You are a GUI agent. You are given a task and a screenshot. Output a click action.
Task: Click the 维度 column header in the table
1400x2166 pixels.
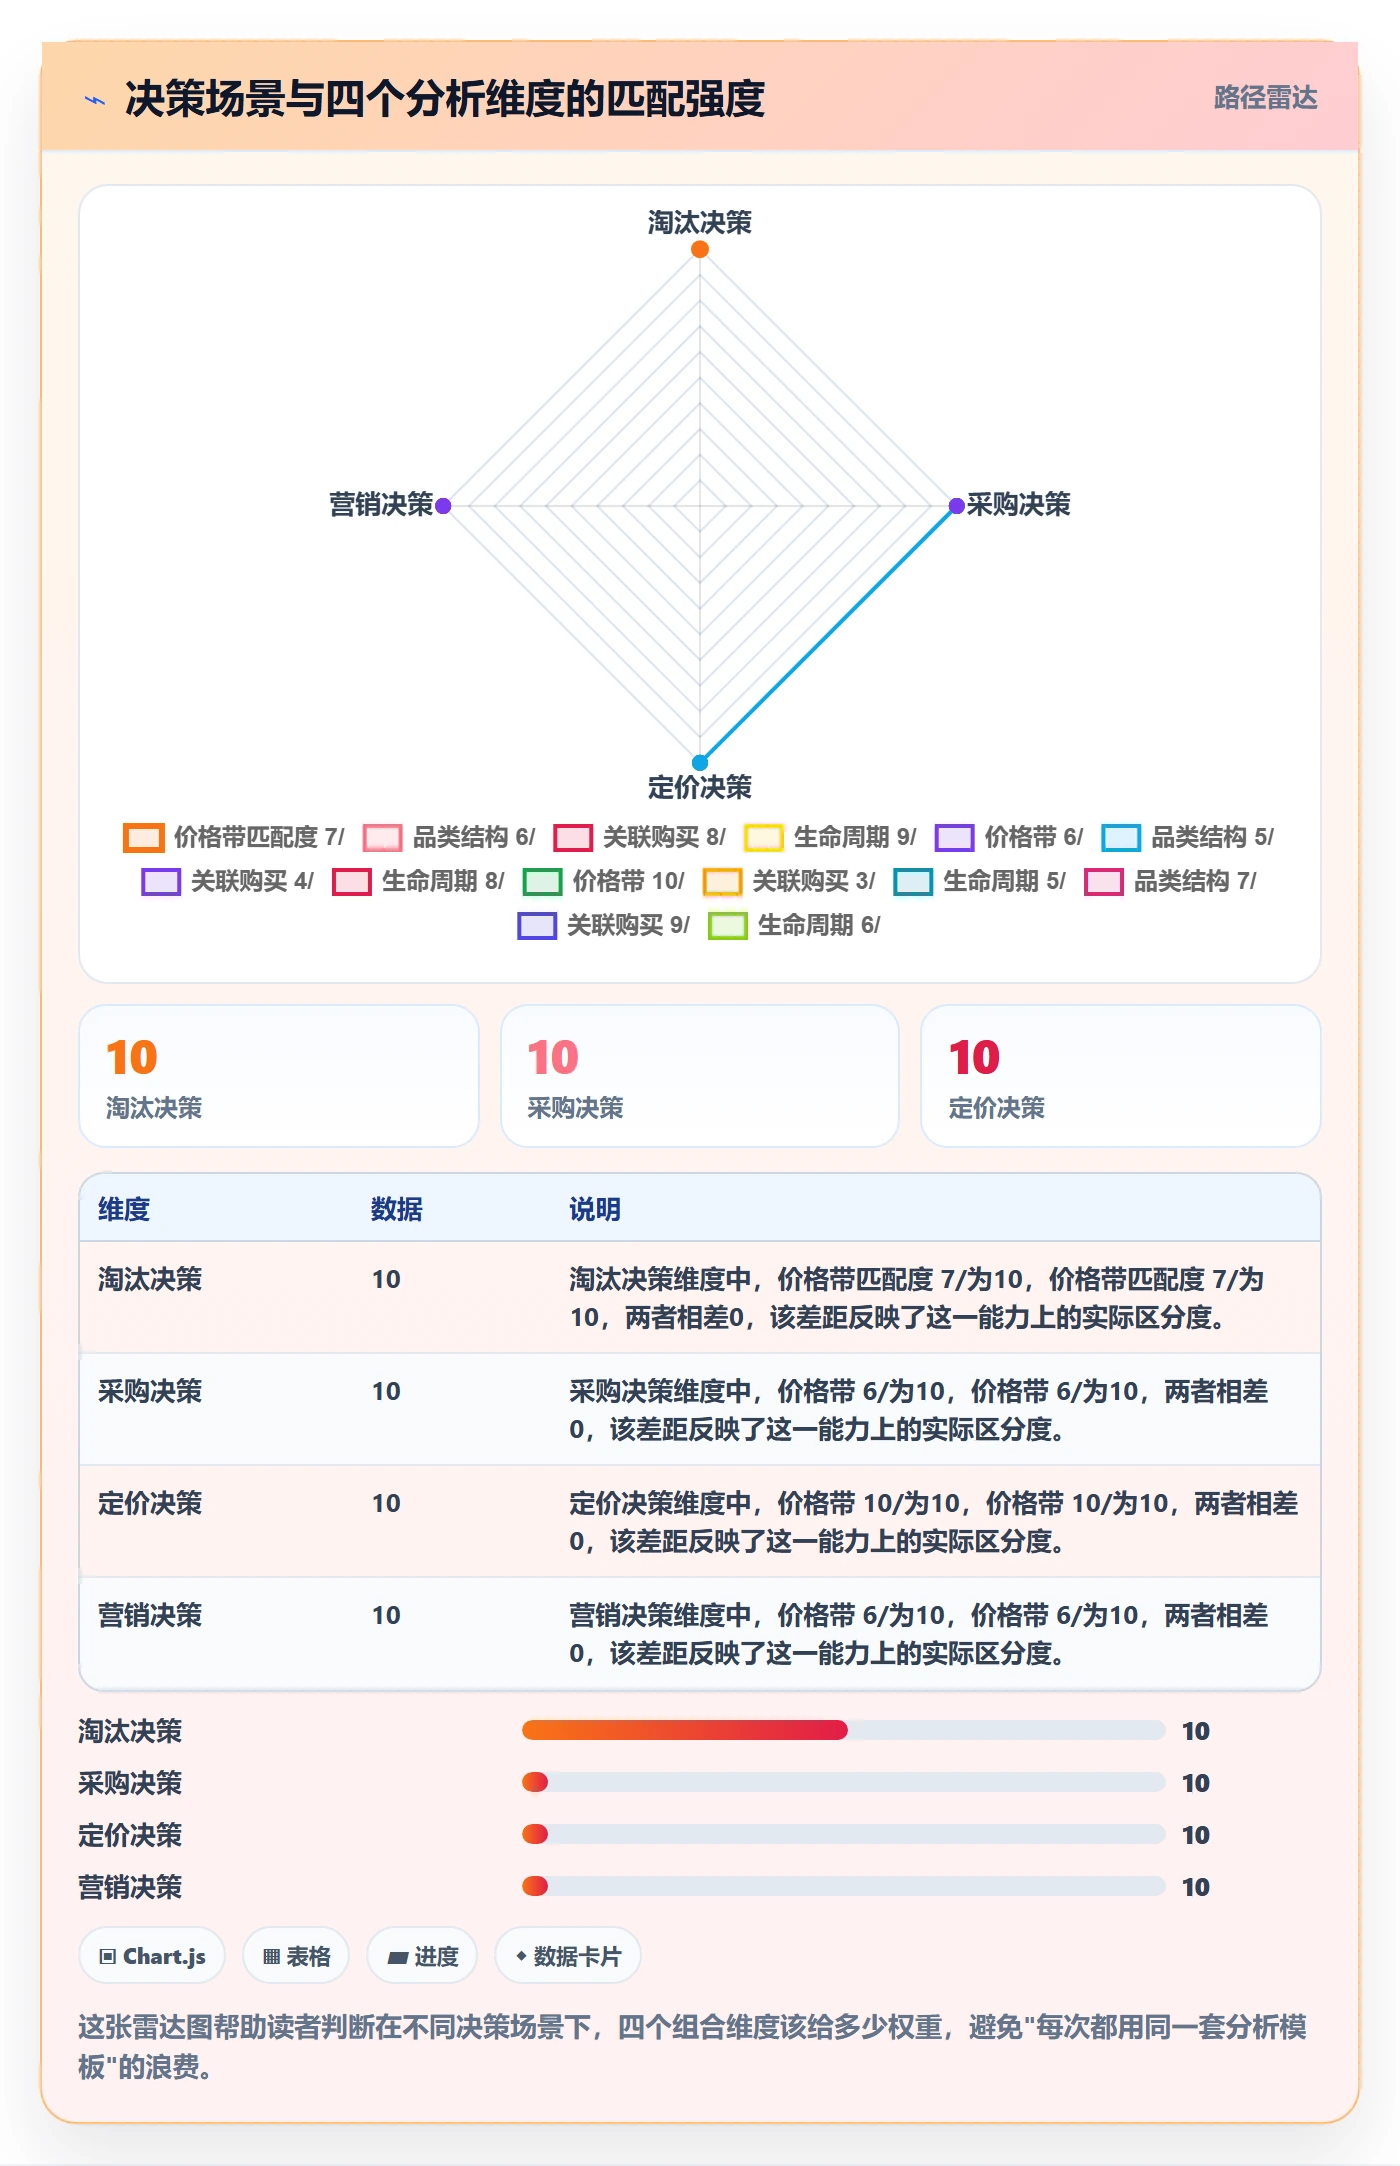point(124,1209)
